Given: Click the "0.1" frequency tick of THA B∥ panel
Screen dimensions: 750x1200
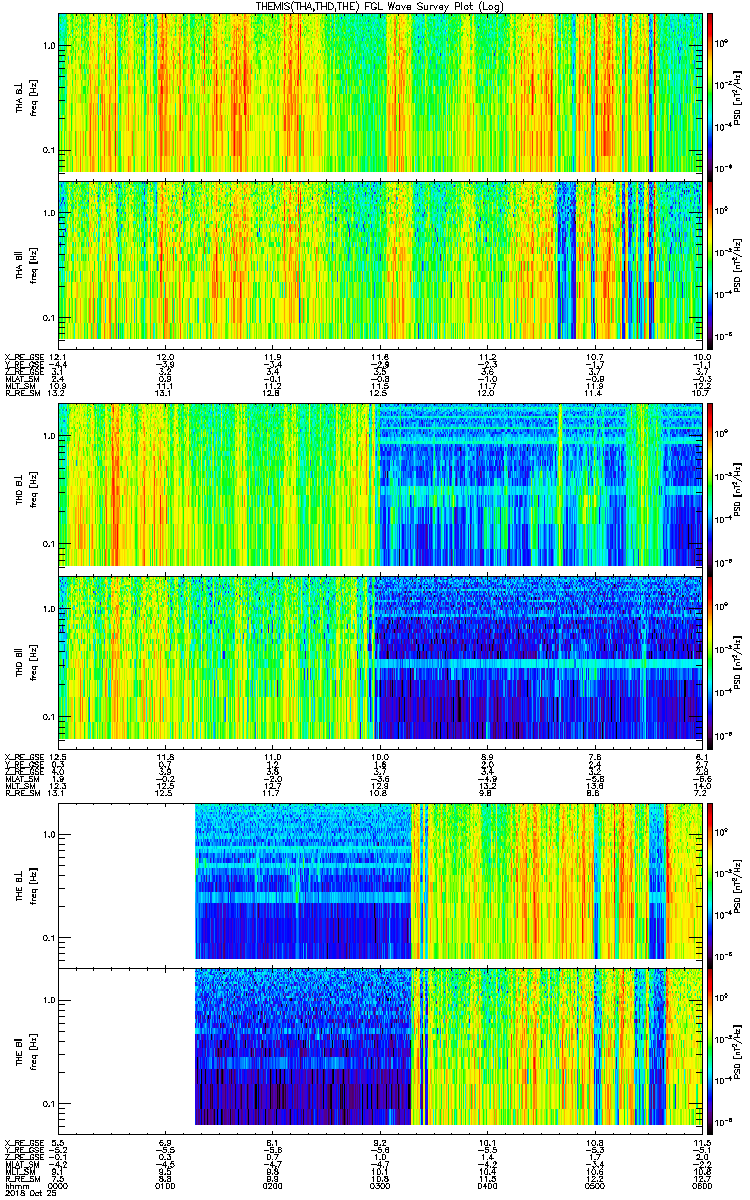Looking at the screenshot, I should pos(48,318).
